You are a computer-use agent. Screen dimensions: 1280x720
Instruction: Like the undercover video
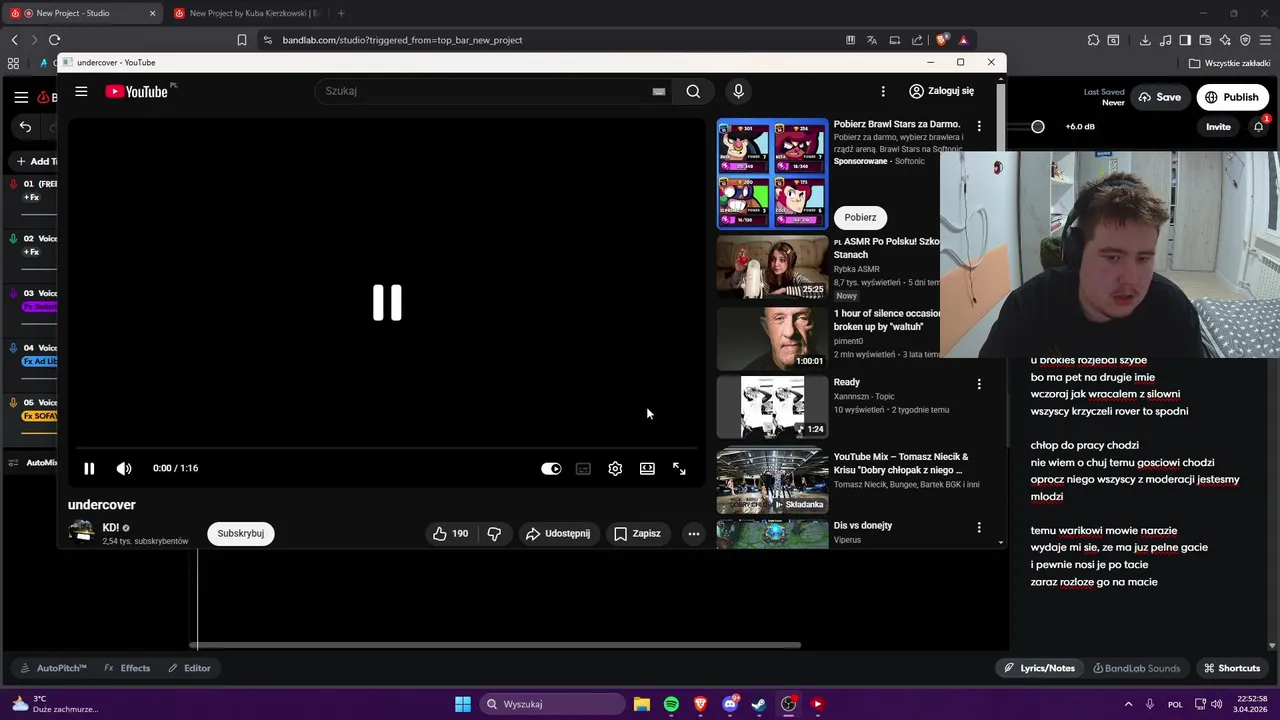point(450,533)
